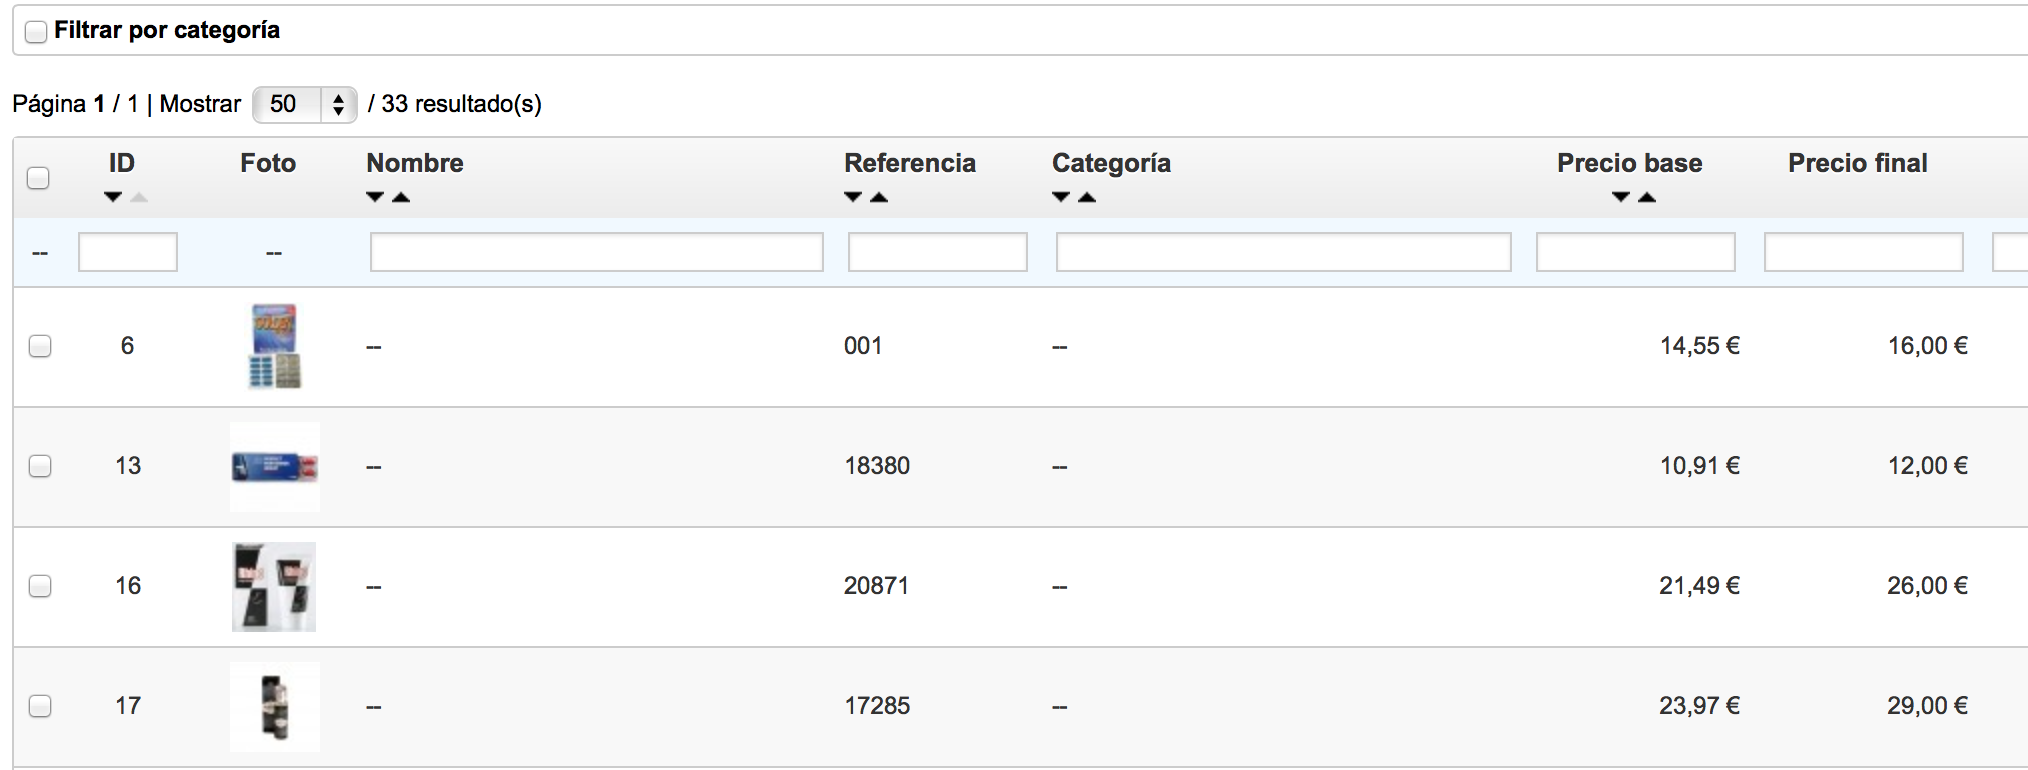Sort Referencia column descending arrow
The image size is (2028, 770).
[x=853, y=197]
